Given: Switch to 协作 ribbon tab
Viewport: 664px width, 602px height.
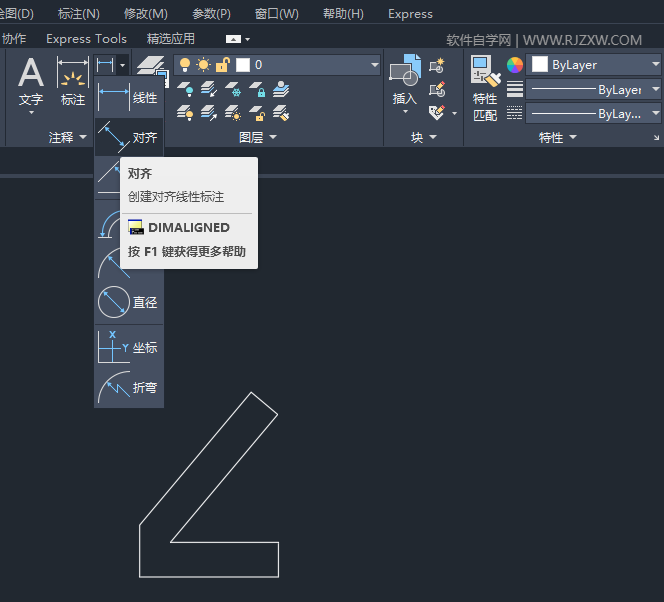Looking at the screenshot, I should pyautogui.click(x=14, y=39).
